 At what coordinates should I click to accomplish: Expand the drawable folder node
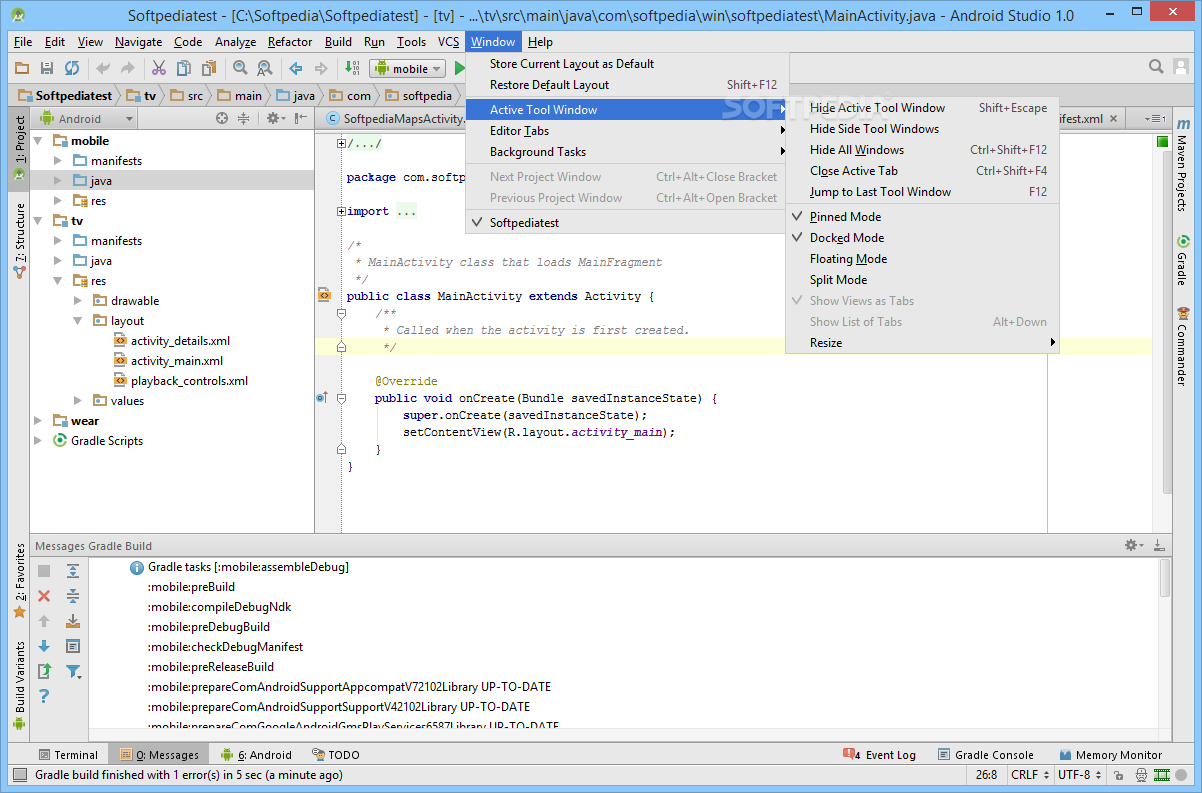click(79, 301)
